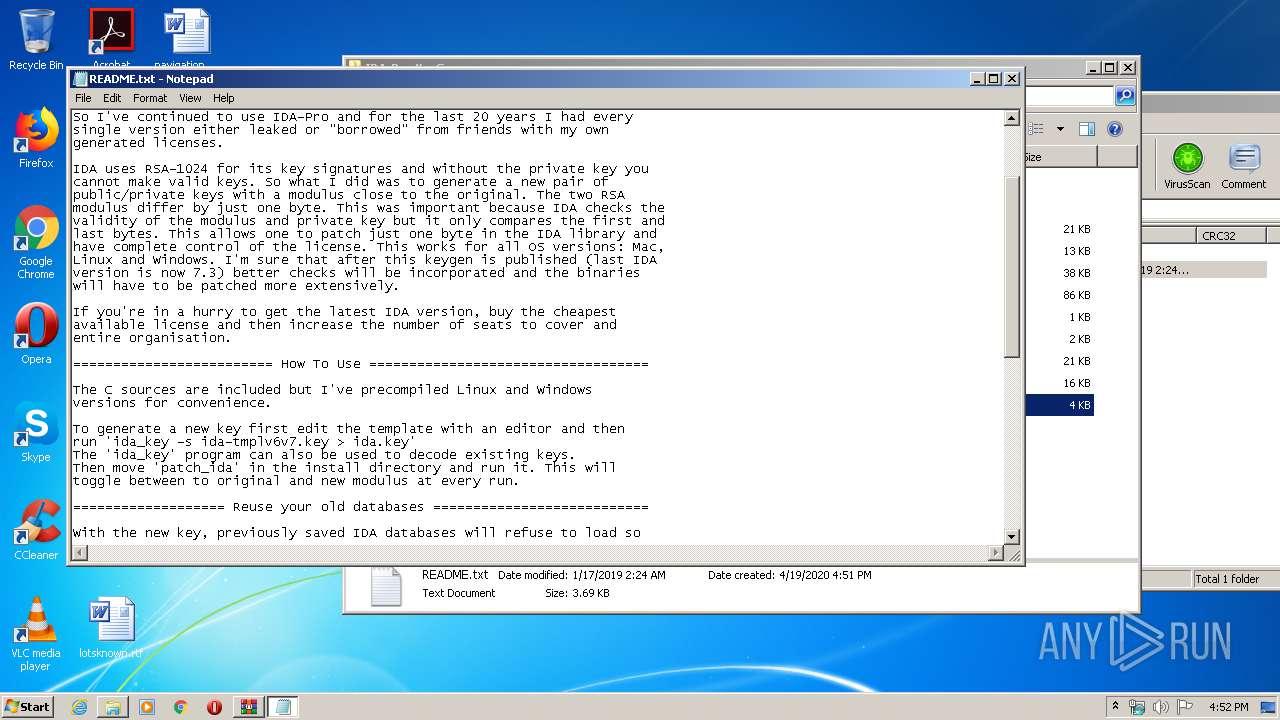
Task: Show hidden tray icons via the chevron
Action: (1115, 707)
